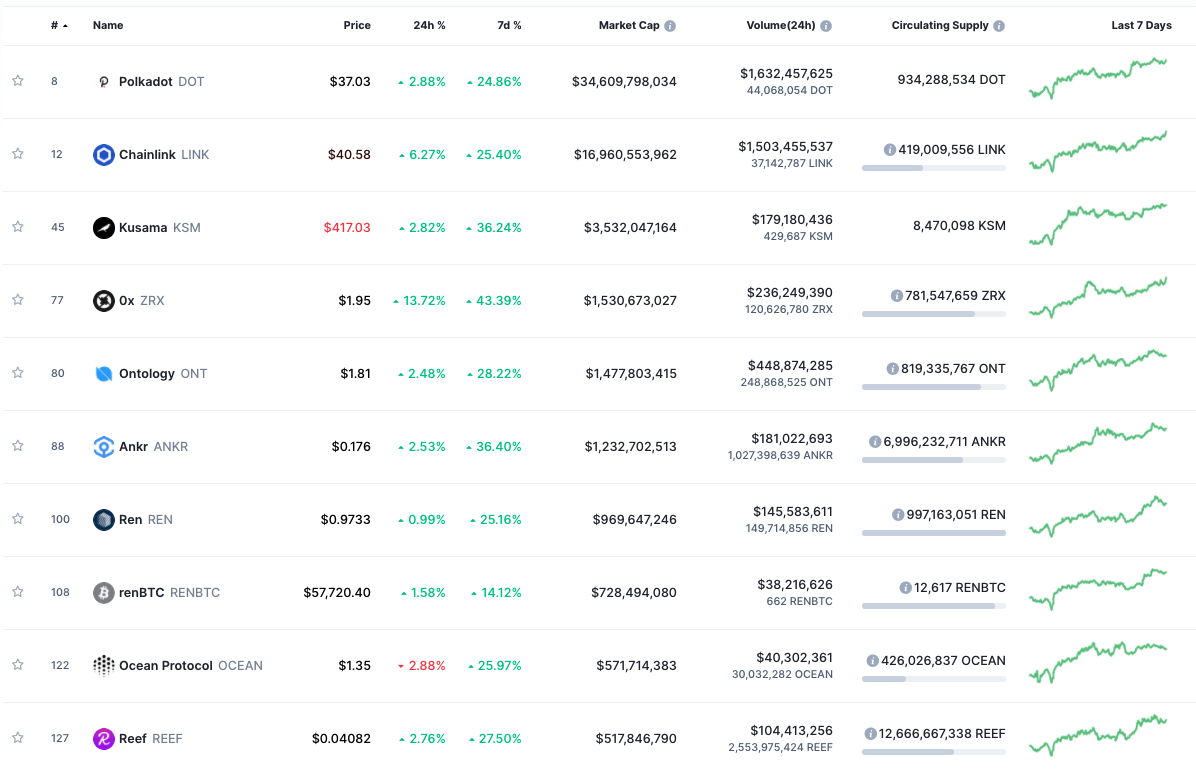The width and height of the screenshot is (1196, 773).
Task: Open Ocean Protocol supply info icon
Action: 873,661
